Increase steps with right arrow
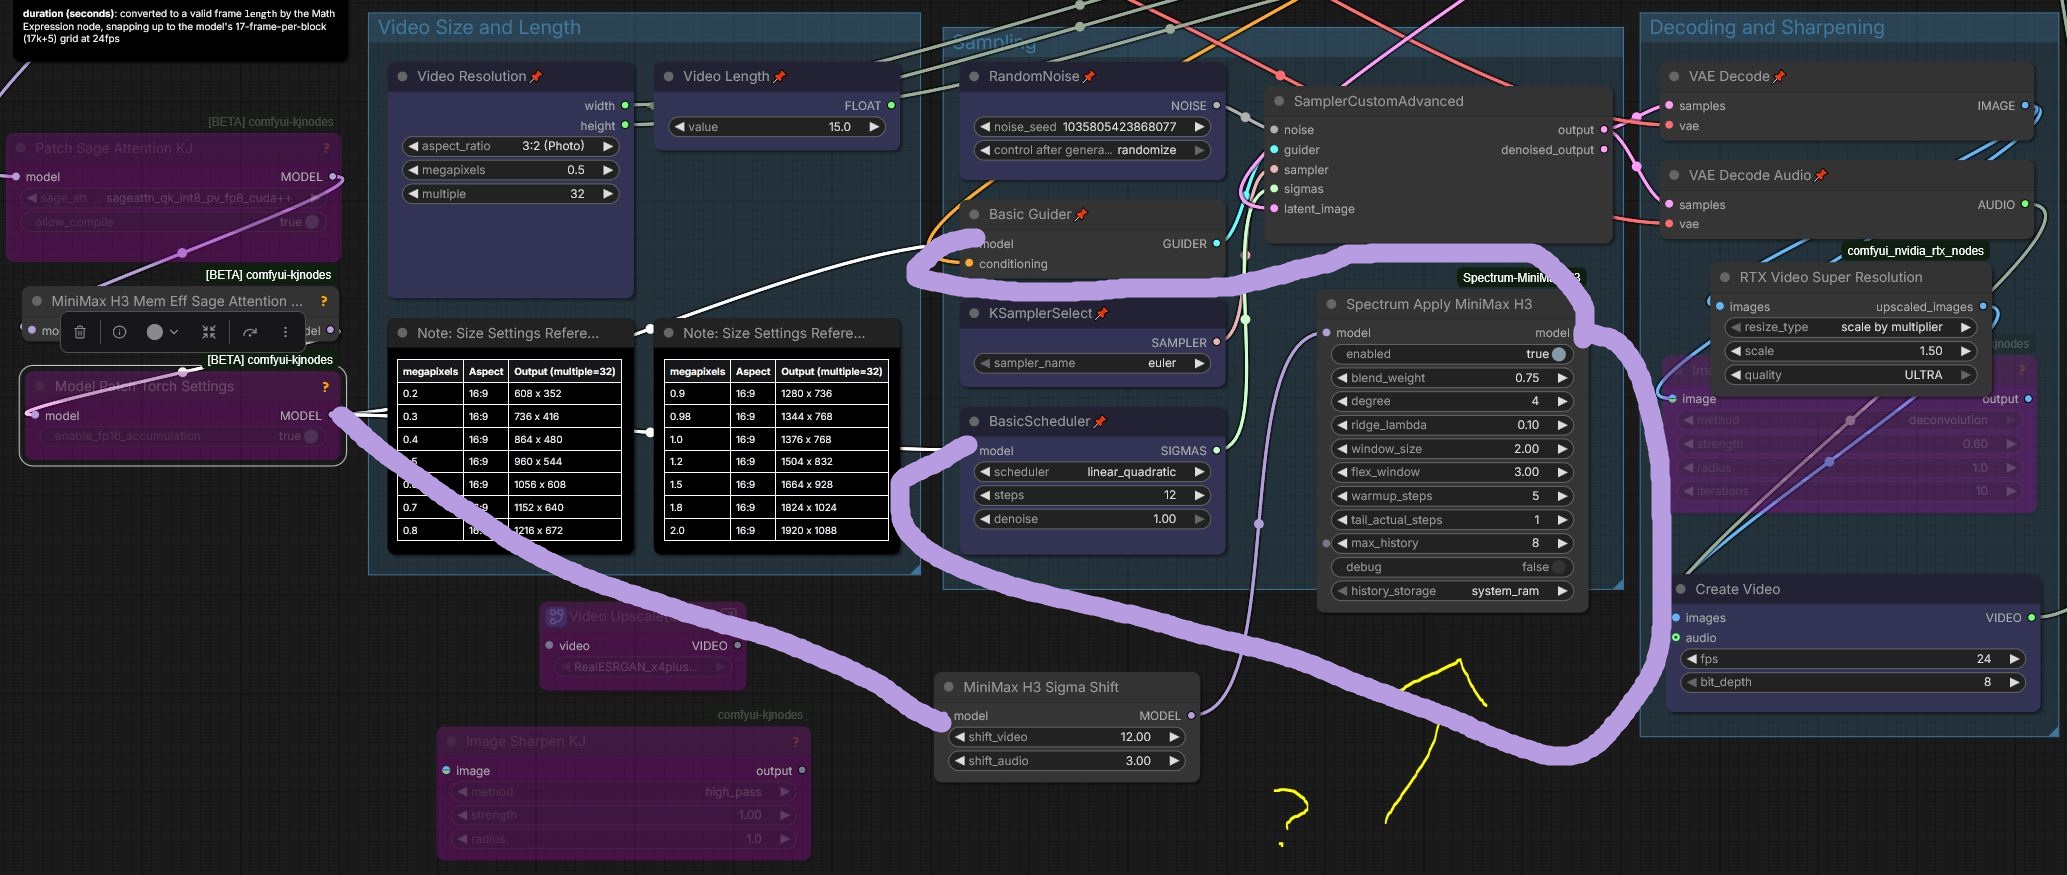Image resolution: width=2067 pixels, height=875 pixels. (1199, 495)
